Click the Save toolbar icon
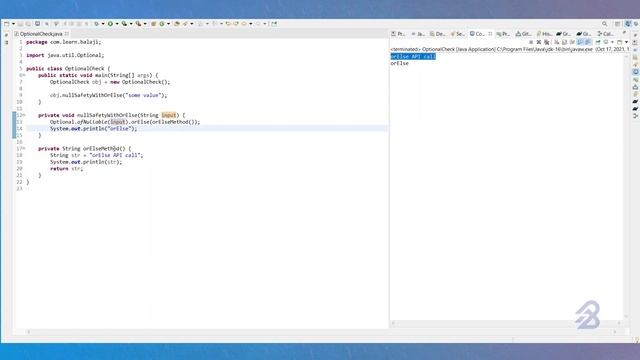 [x=20, y=24]
